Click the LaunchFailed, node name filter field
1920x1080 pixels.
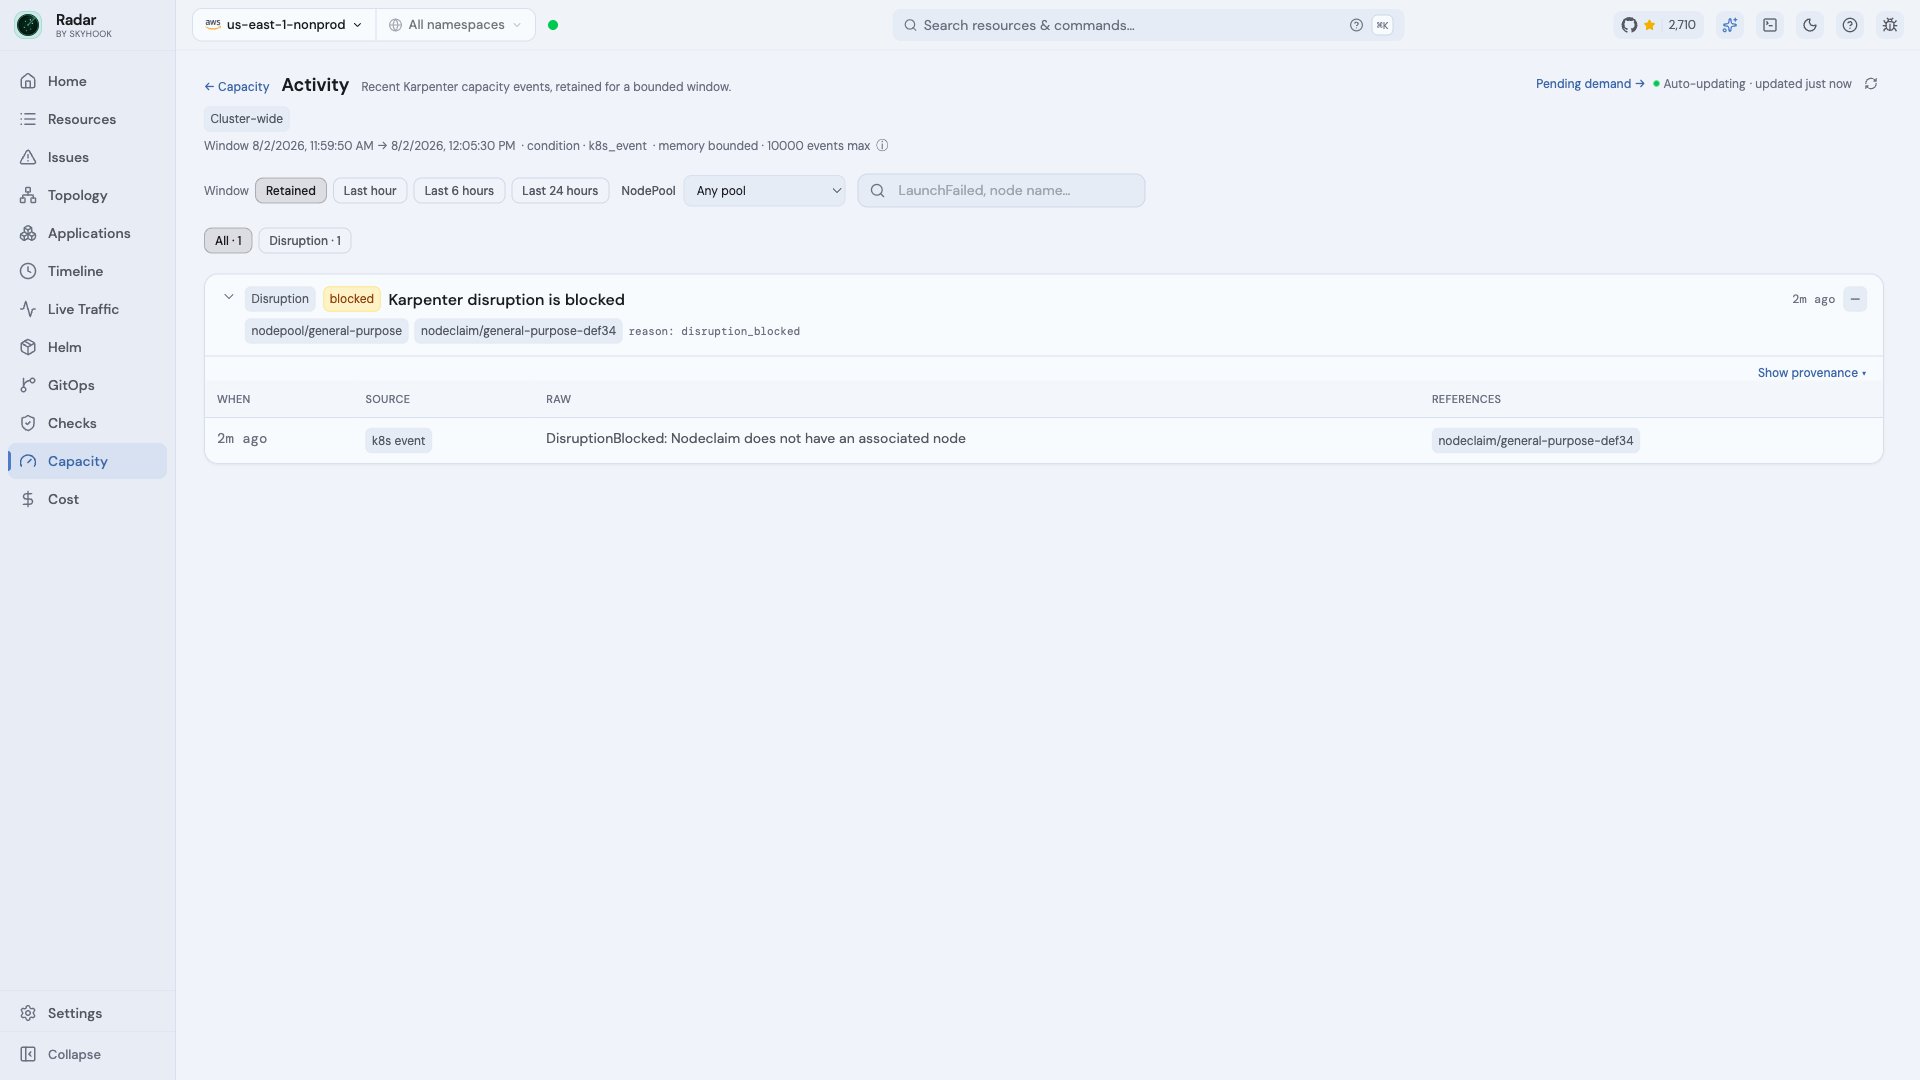tap(1001, 191)
